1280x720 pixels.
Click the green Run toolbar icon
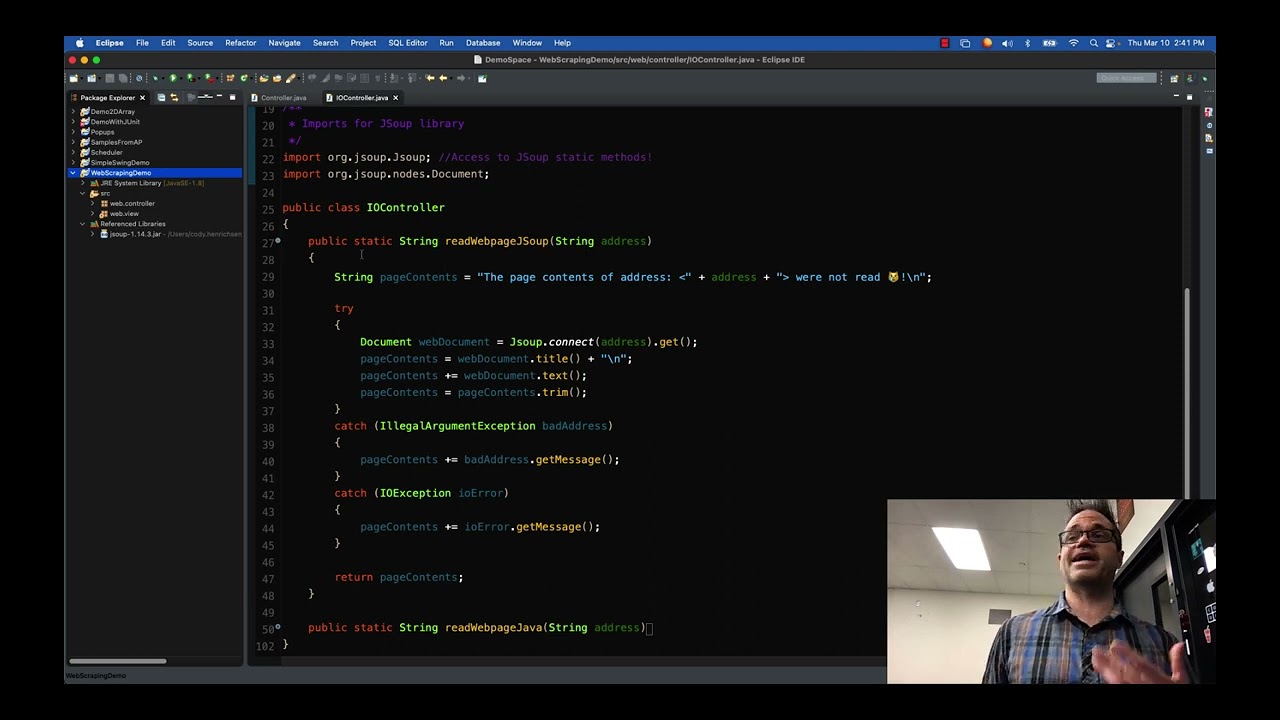coord(173,78)
